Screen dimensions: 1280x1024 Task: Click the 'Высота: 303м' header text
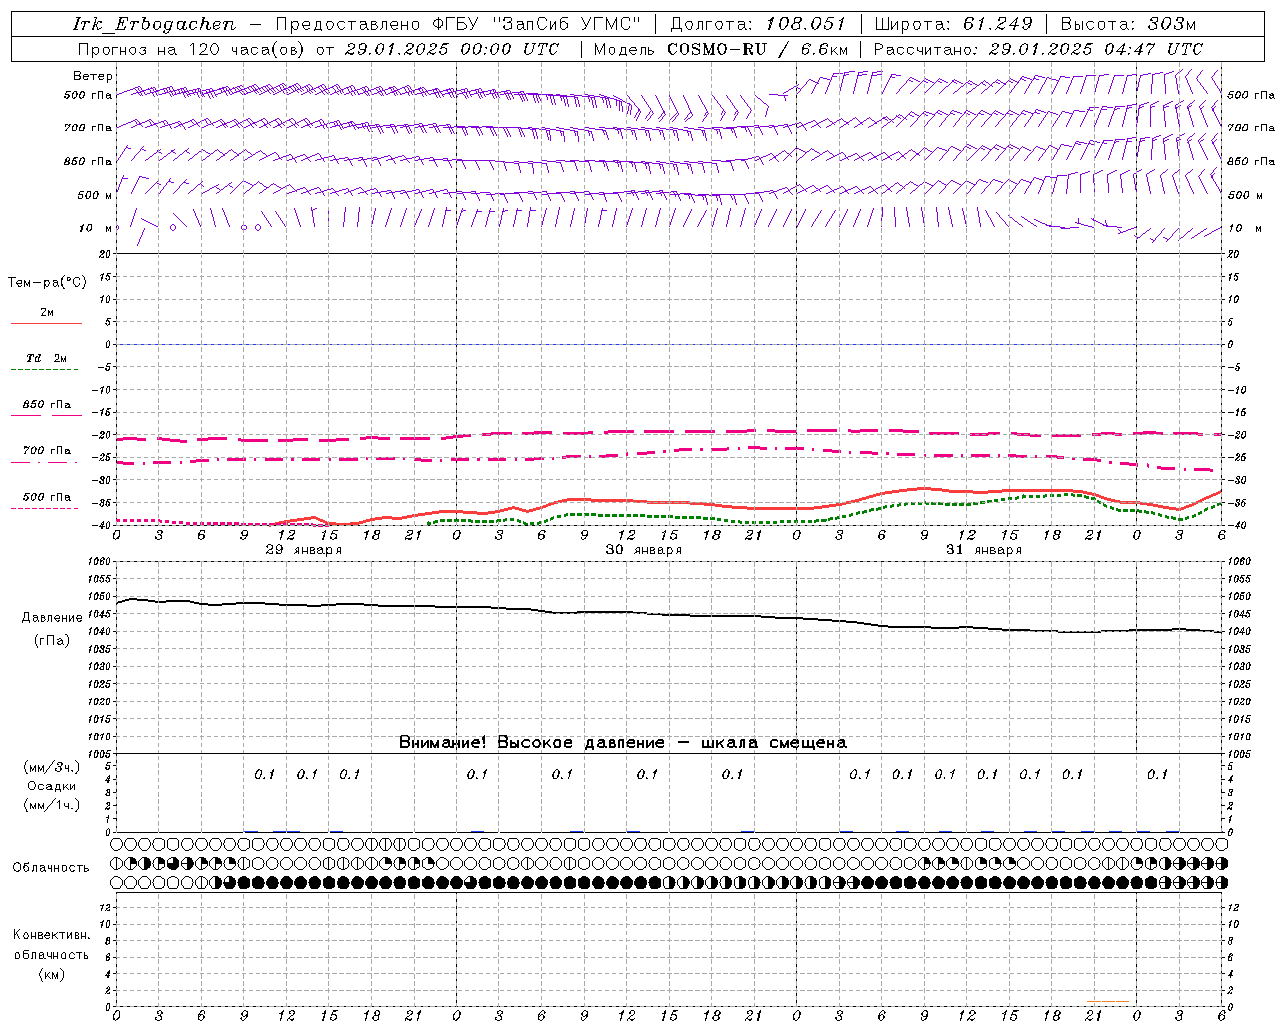1127,24
